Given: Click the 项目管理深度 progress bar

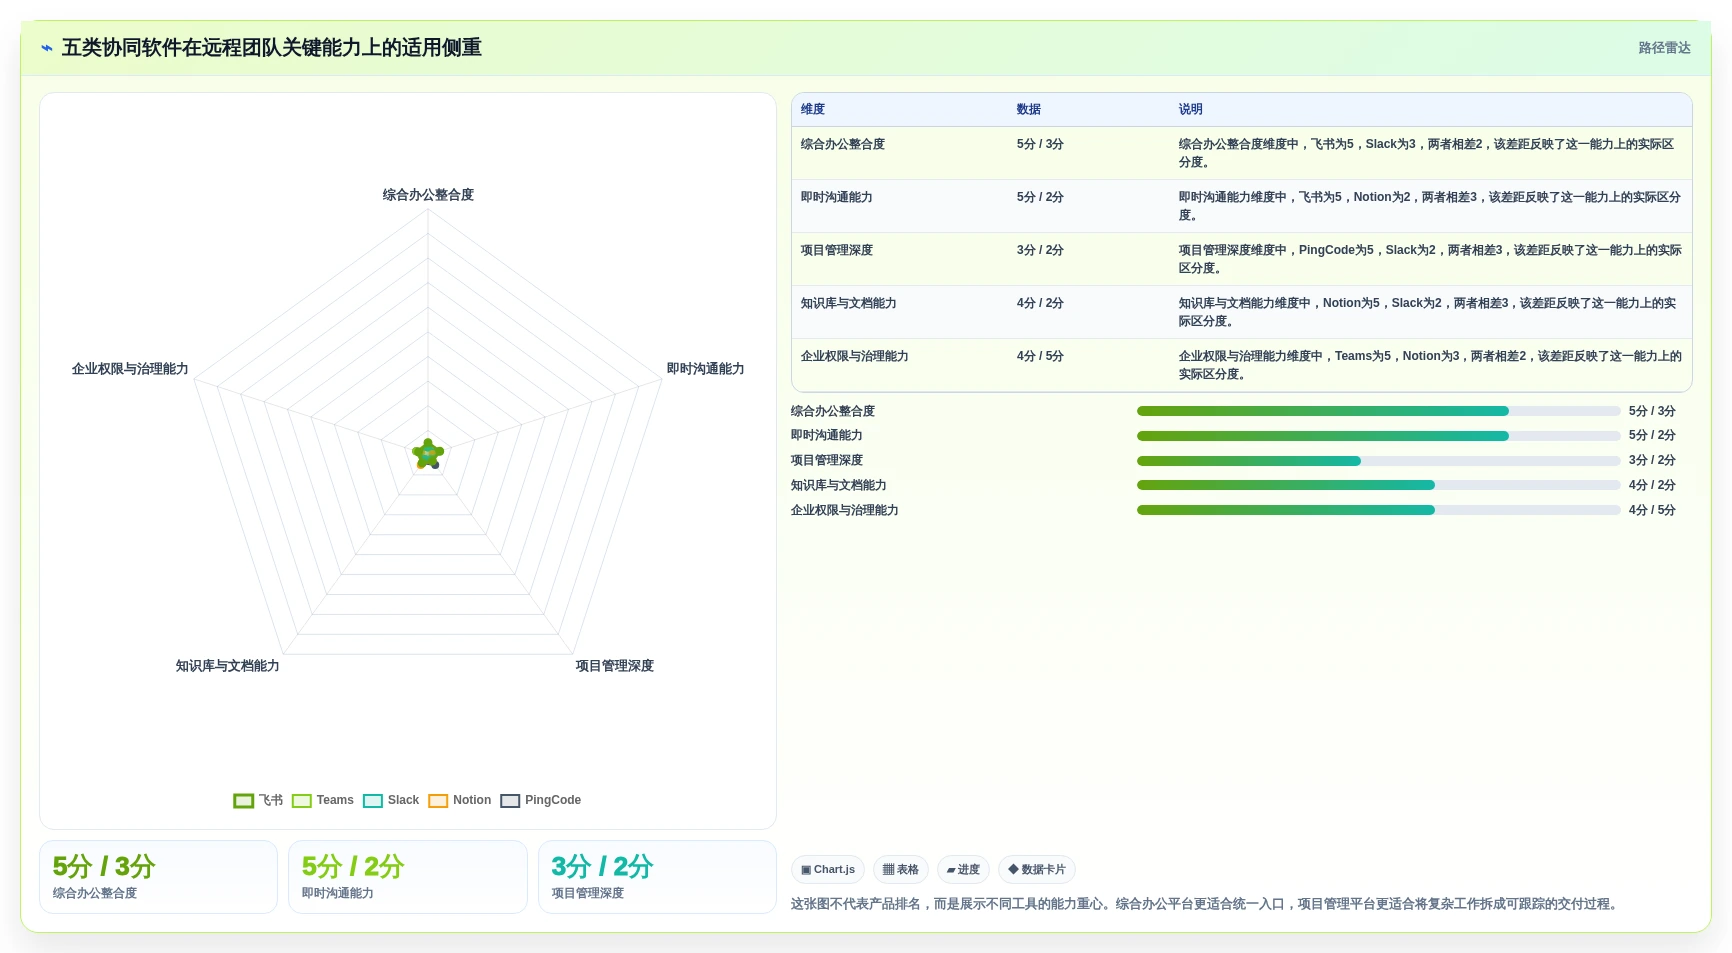Looking at the screenshot, I should click(1378, 461).
